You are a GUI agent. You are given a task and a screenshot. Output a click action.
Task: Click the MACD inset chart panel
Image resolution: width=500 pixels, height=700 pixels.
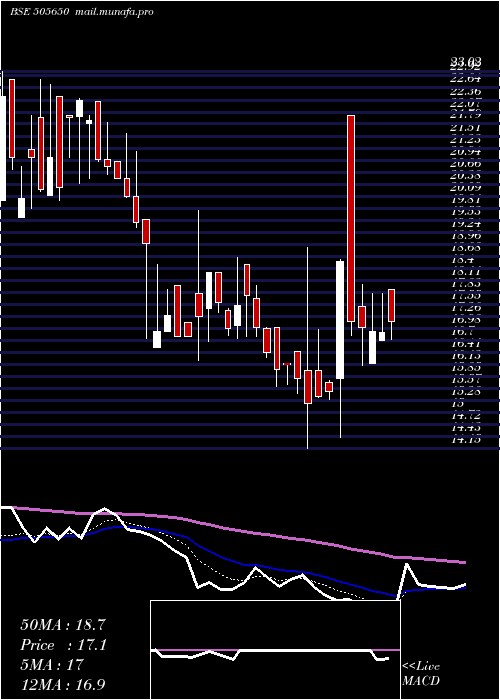pyautogui.click(x=275, y=650)
